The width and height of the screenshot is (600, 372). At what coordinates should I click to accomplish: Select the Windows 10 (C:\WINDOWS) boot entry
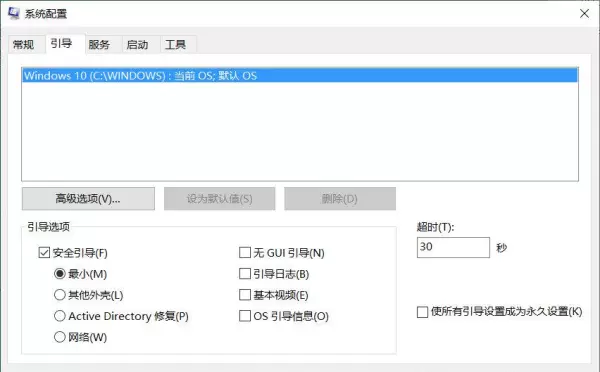(300, 75)
